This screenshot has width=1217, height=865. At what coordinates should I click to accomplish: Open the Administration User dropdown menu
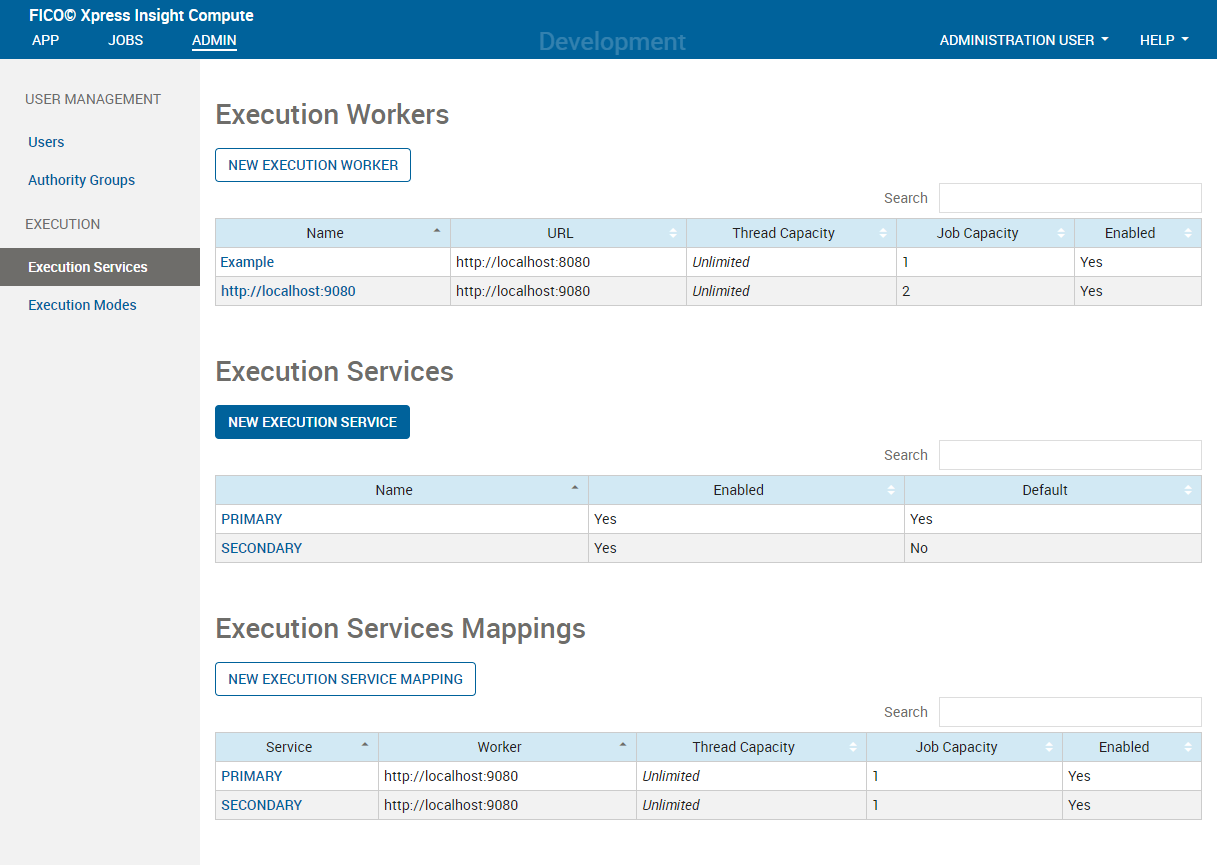tap(1024, 40)
